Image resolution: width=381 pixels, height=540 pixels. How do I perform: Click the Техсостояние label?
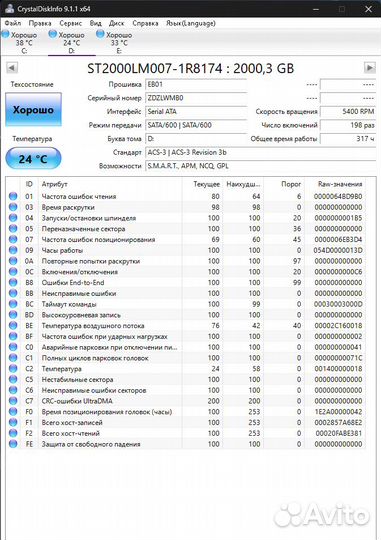click(x=32, y=84)
